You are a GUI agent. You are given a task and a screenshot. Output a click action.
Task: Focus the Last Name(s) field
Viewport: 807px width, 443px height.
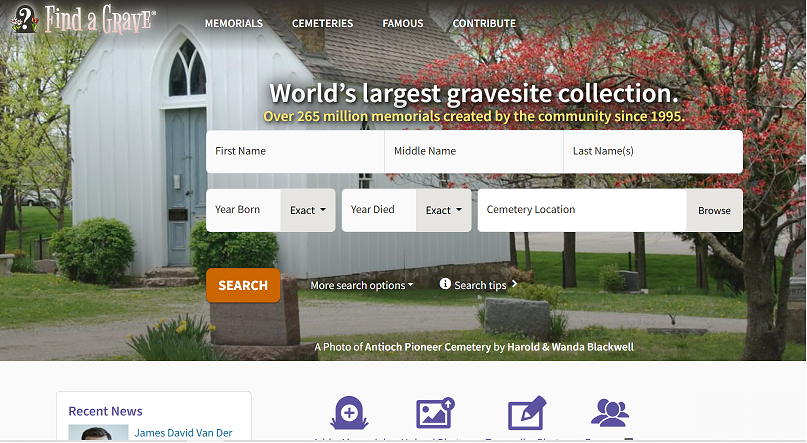click(x=652, y=152)
